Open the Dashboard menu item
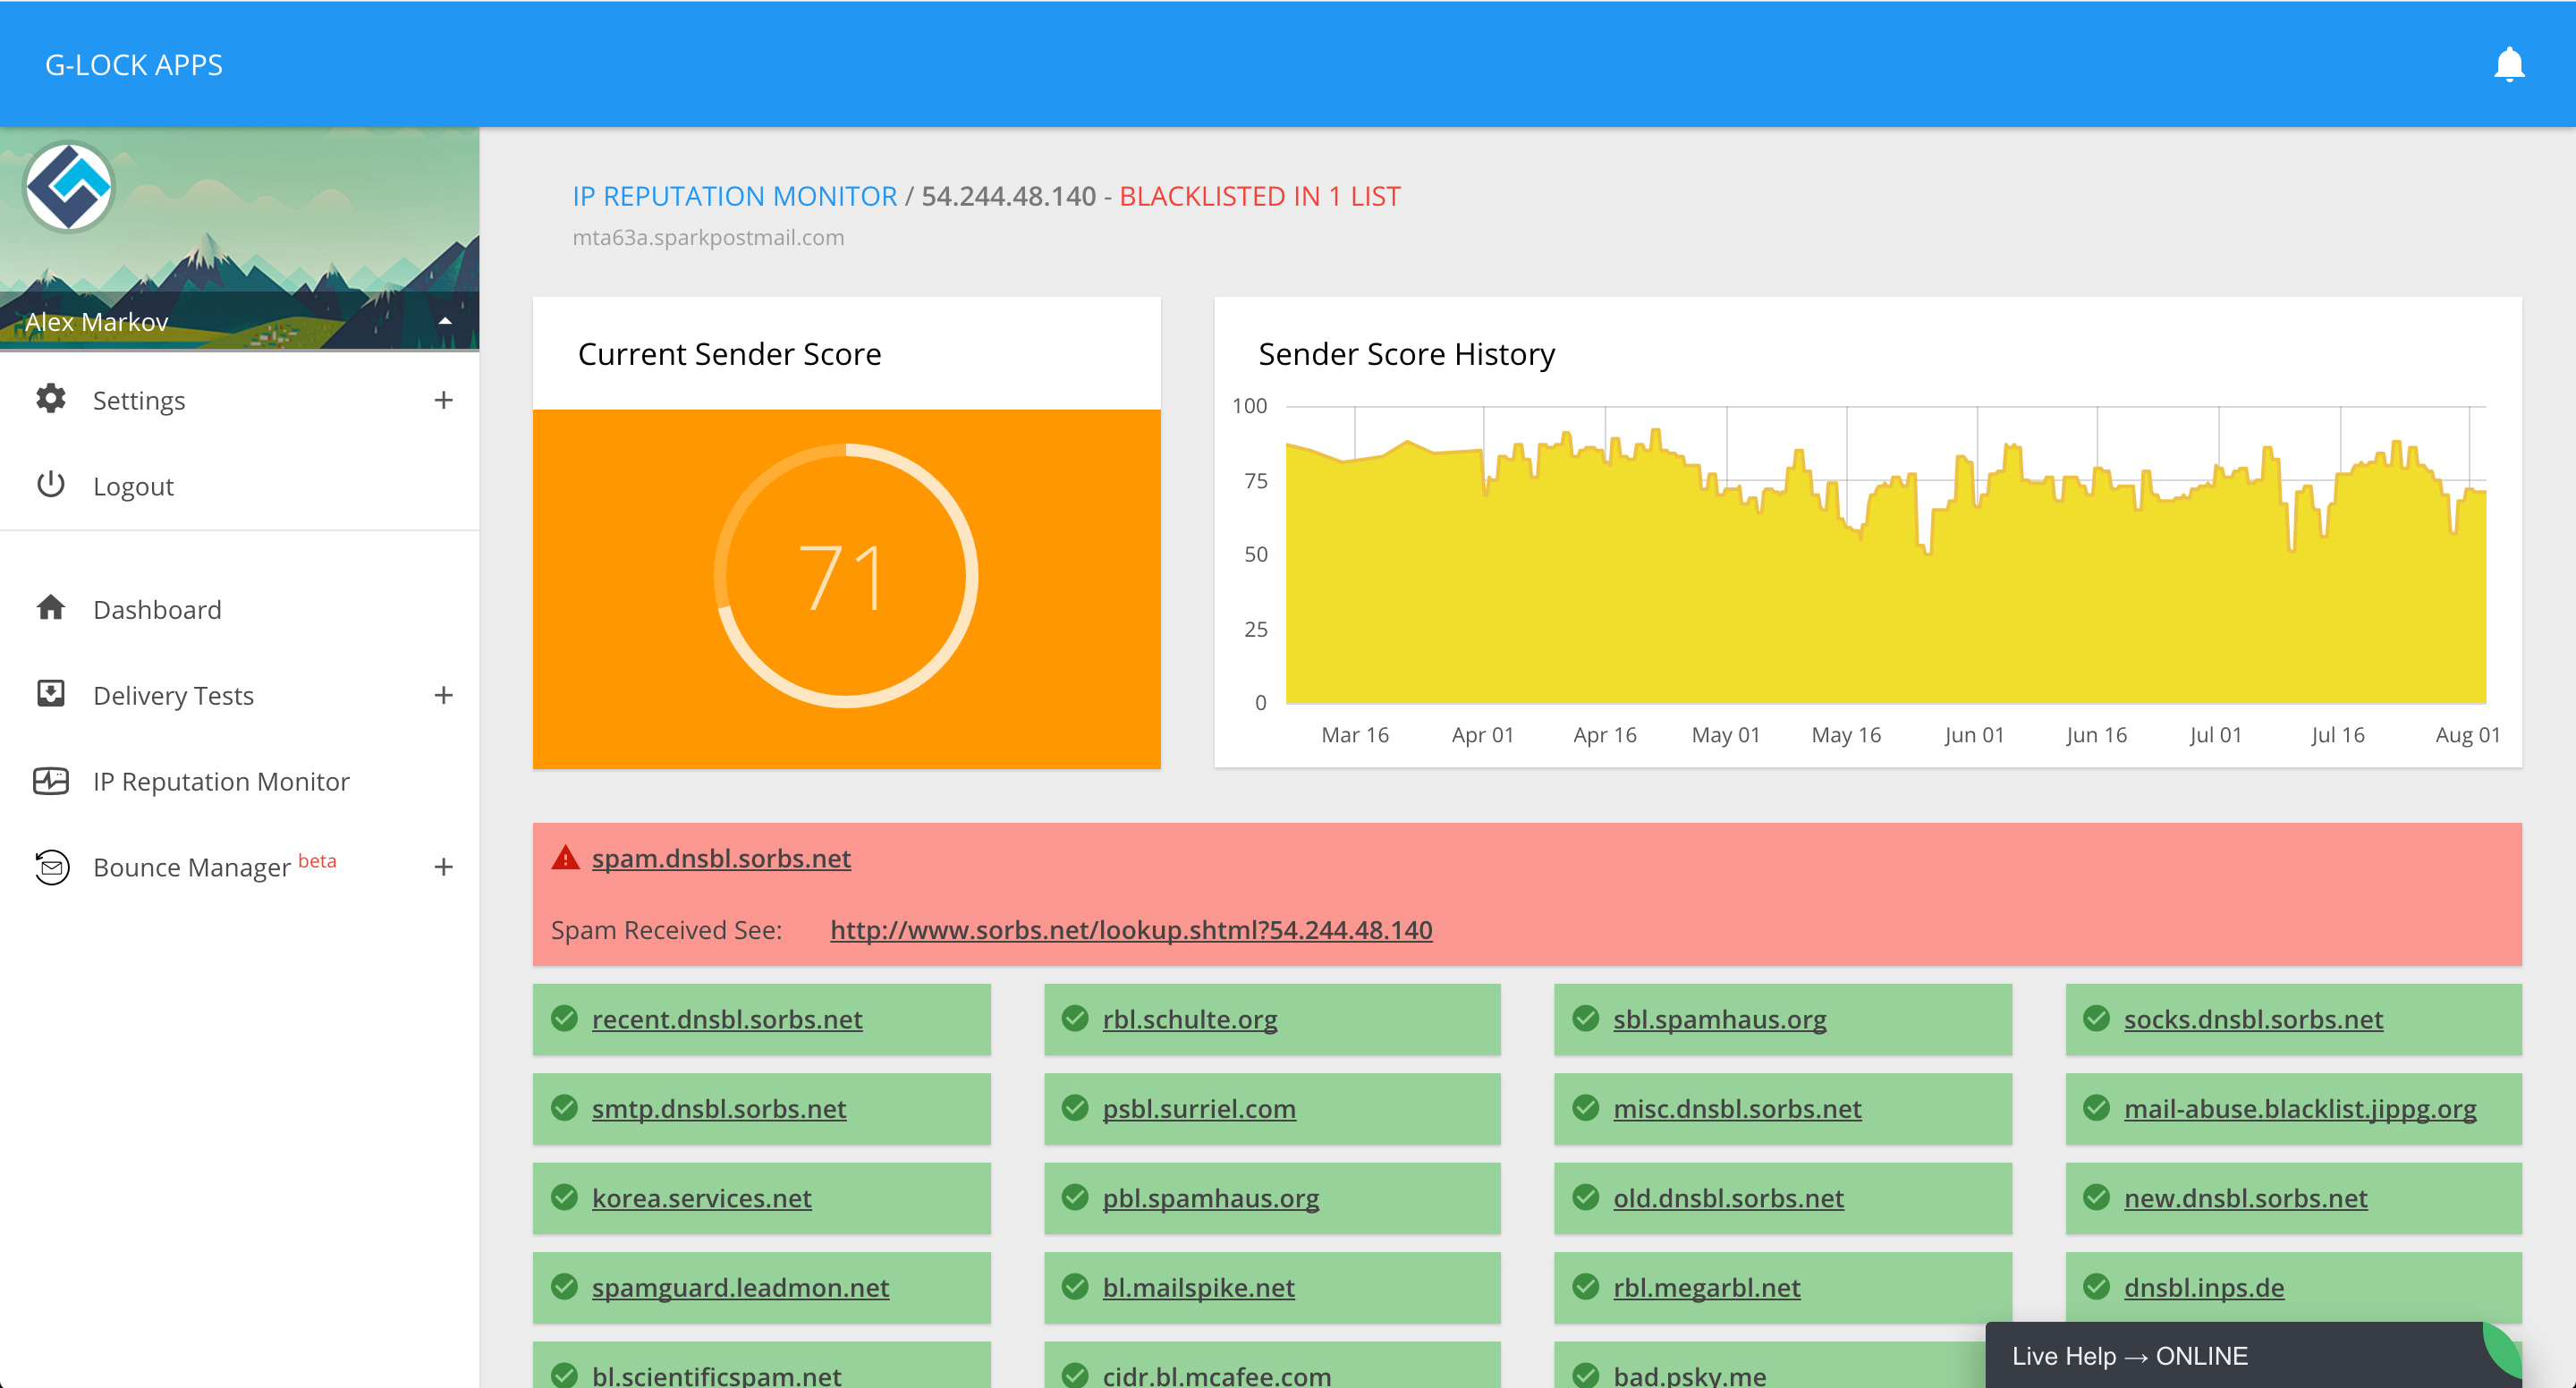The width and height of the screenshot is (2576, 1388). (157, 609)
